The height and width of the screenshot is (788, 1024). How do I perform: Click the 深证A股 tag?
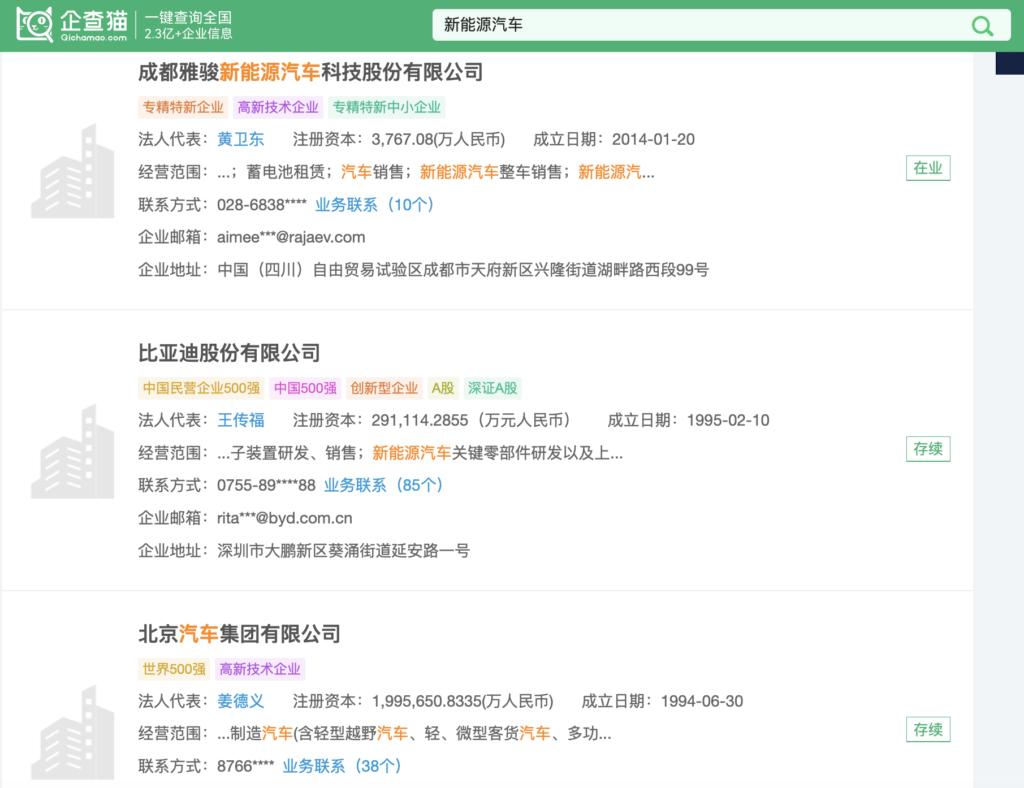pos(494,388)
